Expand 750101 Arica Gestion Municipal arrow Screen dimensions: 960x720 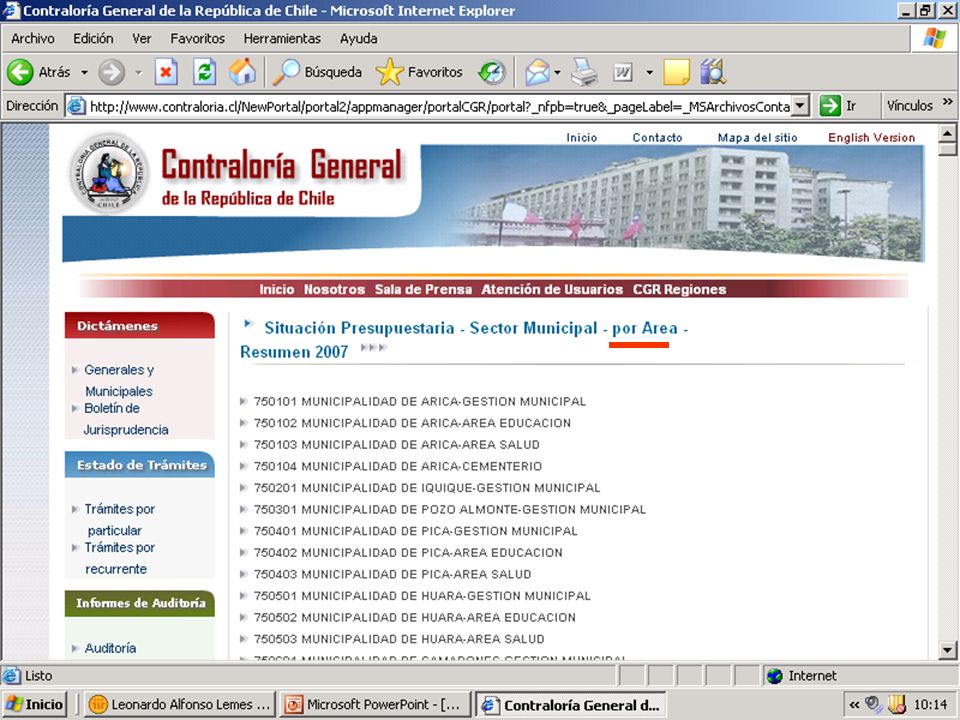coord(244,402)
